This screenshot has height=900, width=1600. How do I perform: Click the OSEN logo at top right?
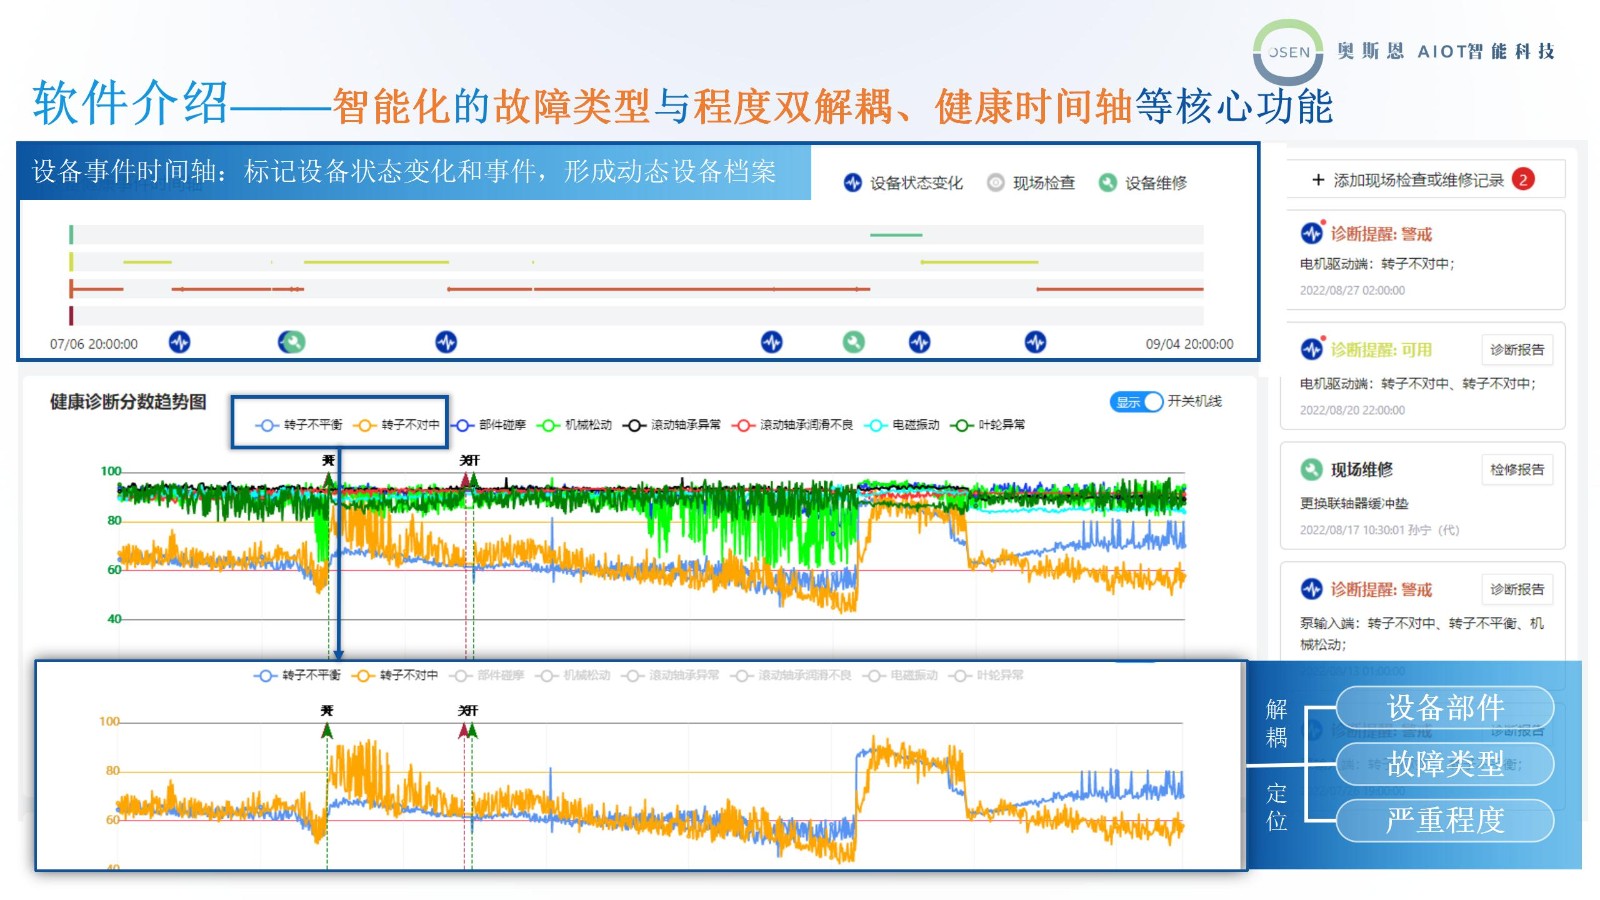[1288, 52]
